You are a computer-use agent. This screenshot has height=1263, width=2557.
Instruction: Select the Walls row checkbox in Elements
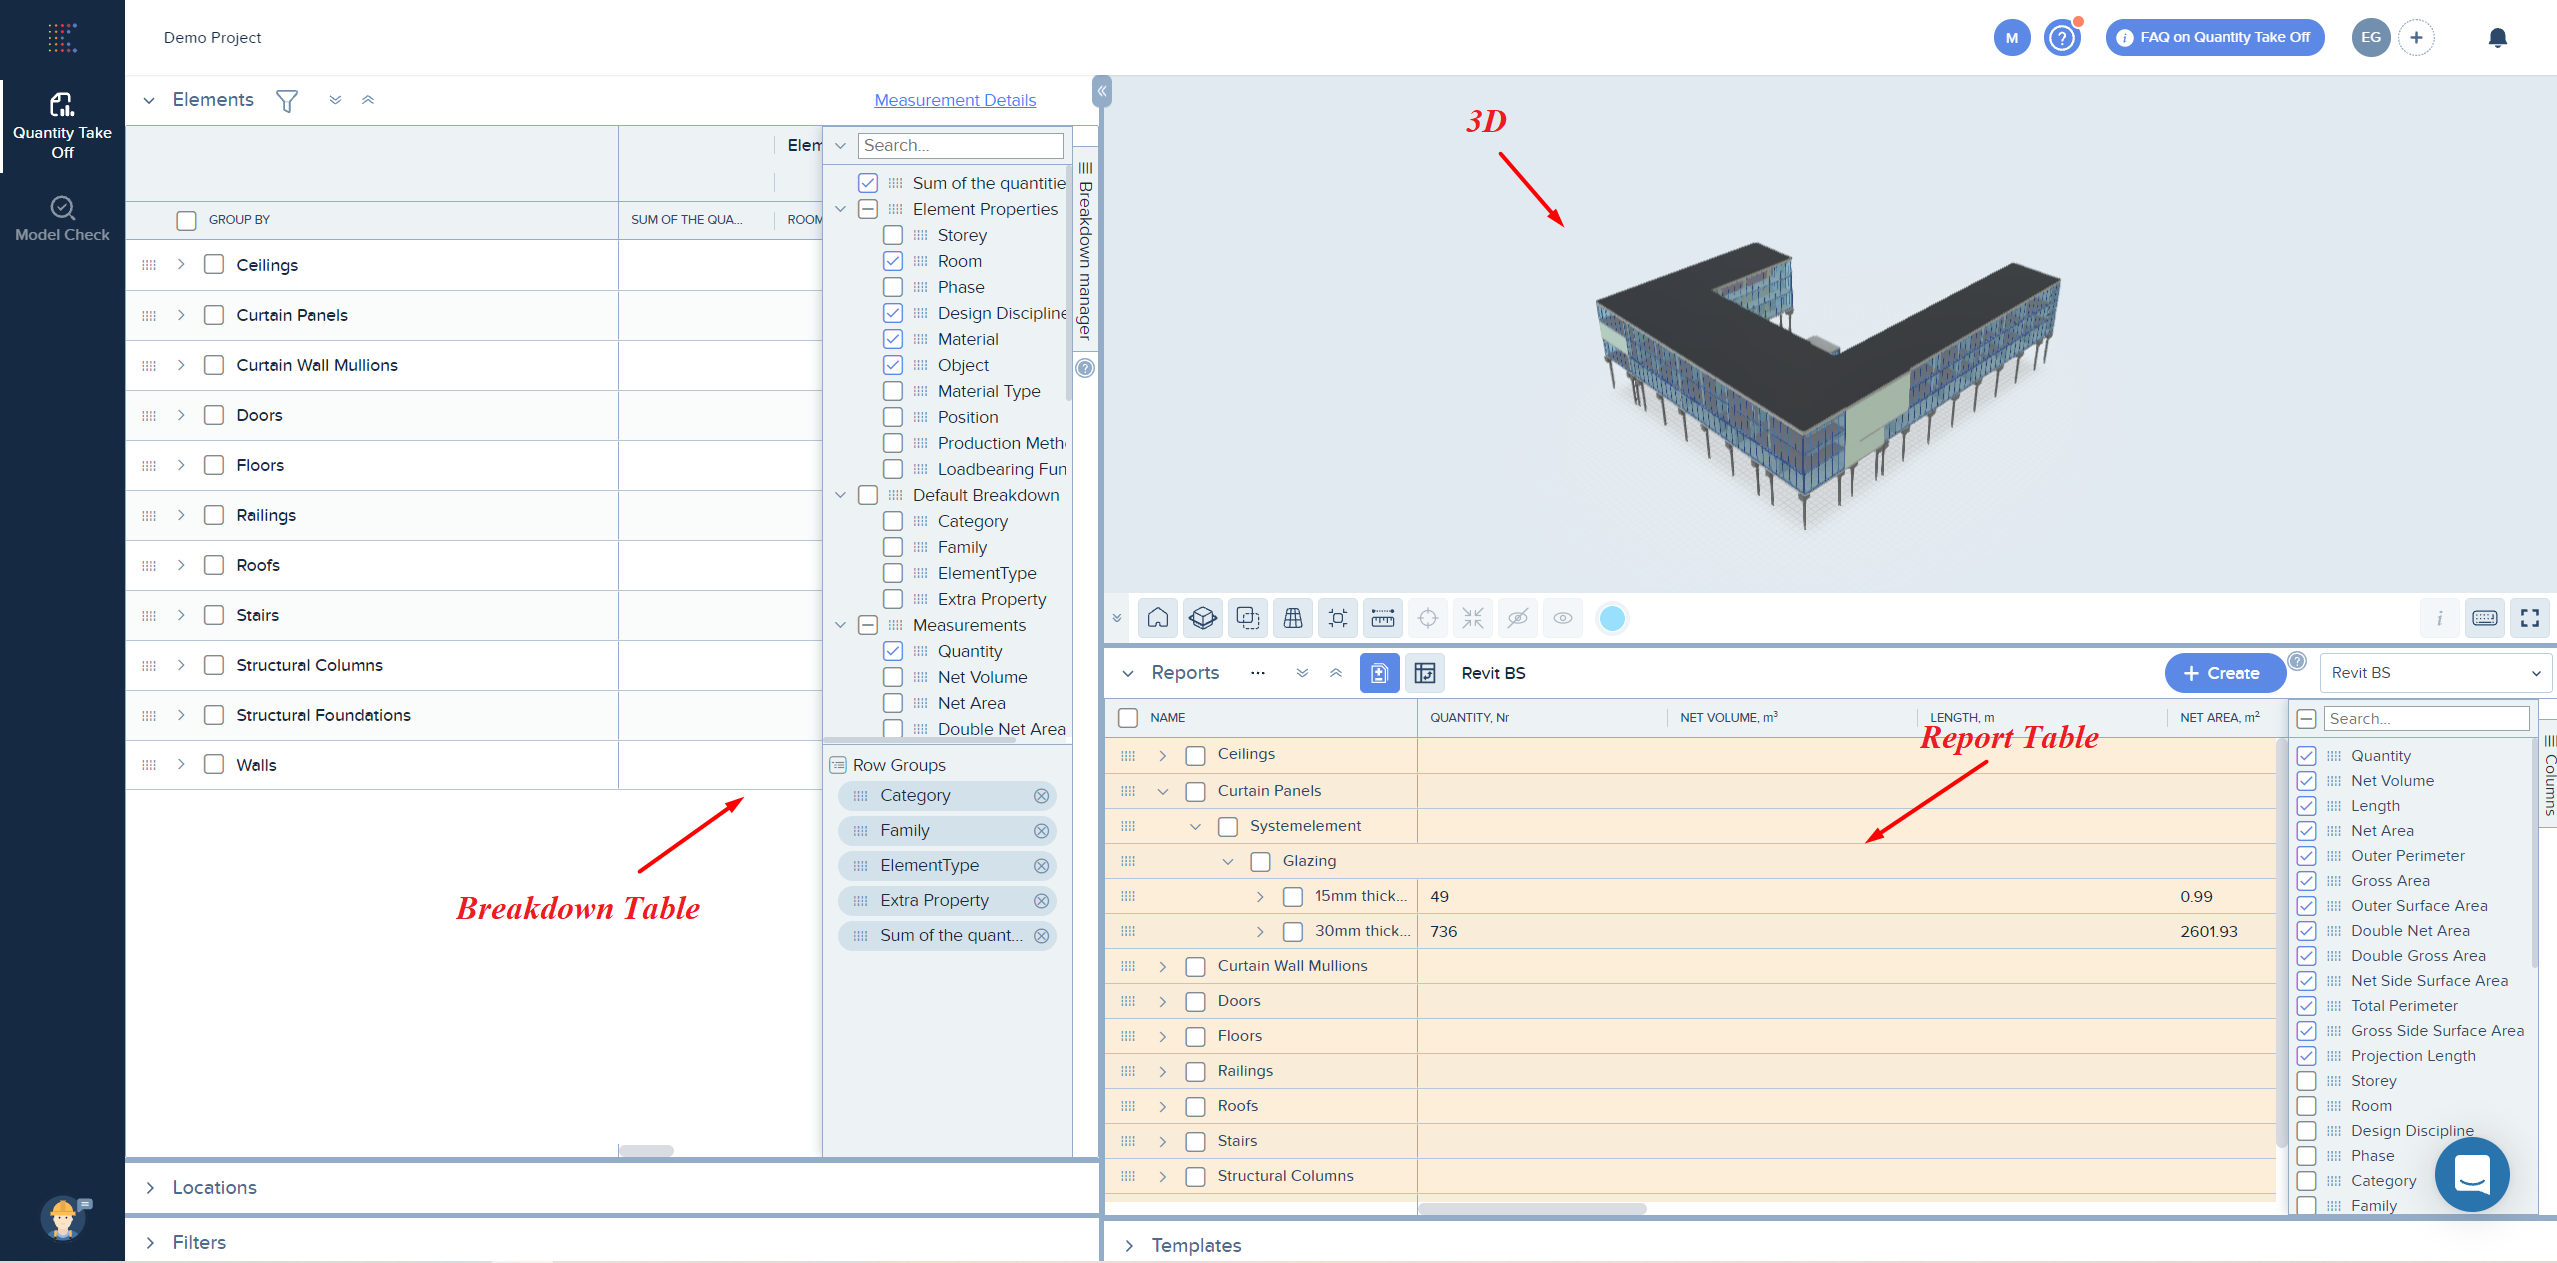(x=214, y=764)
